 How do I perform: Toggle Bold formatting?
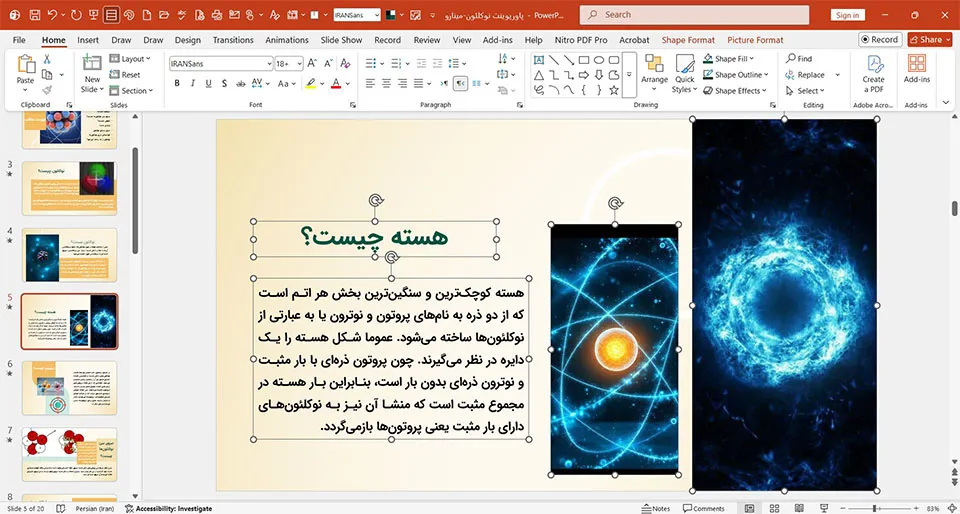178,83
